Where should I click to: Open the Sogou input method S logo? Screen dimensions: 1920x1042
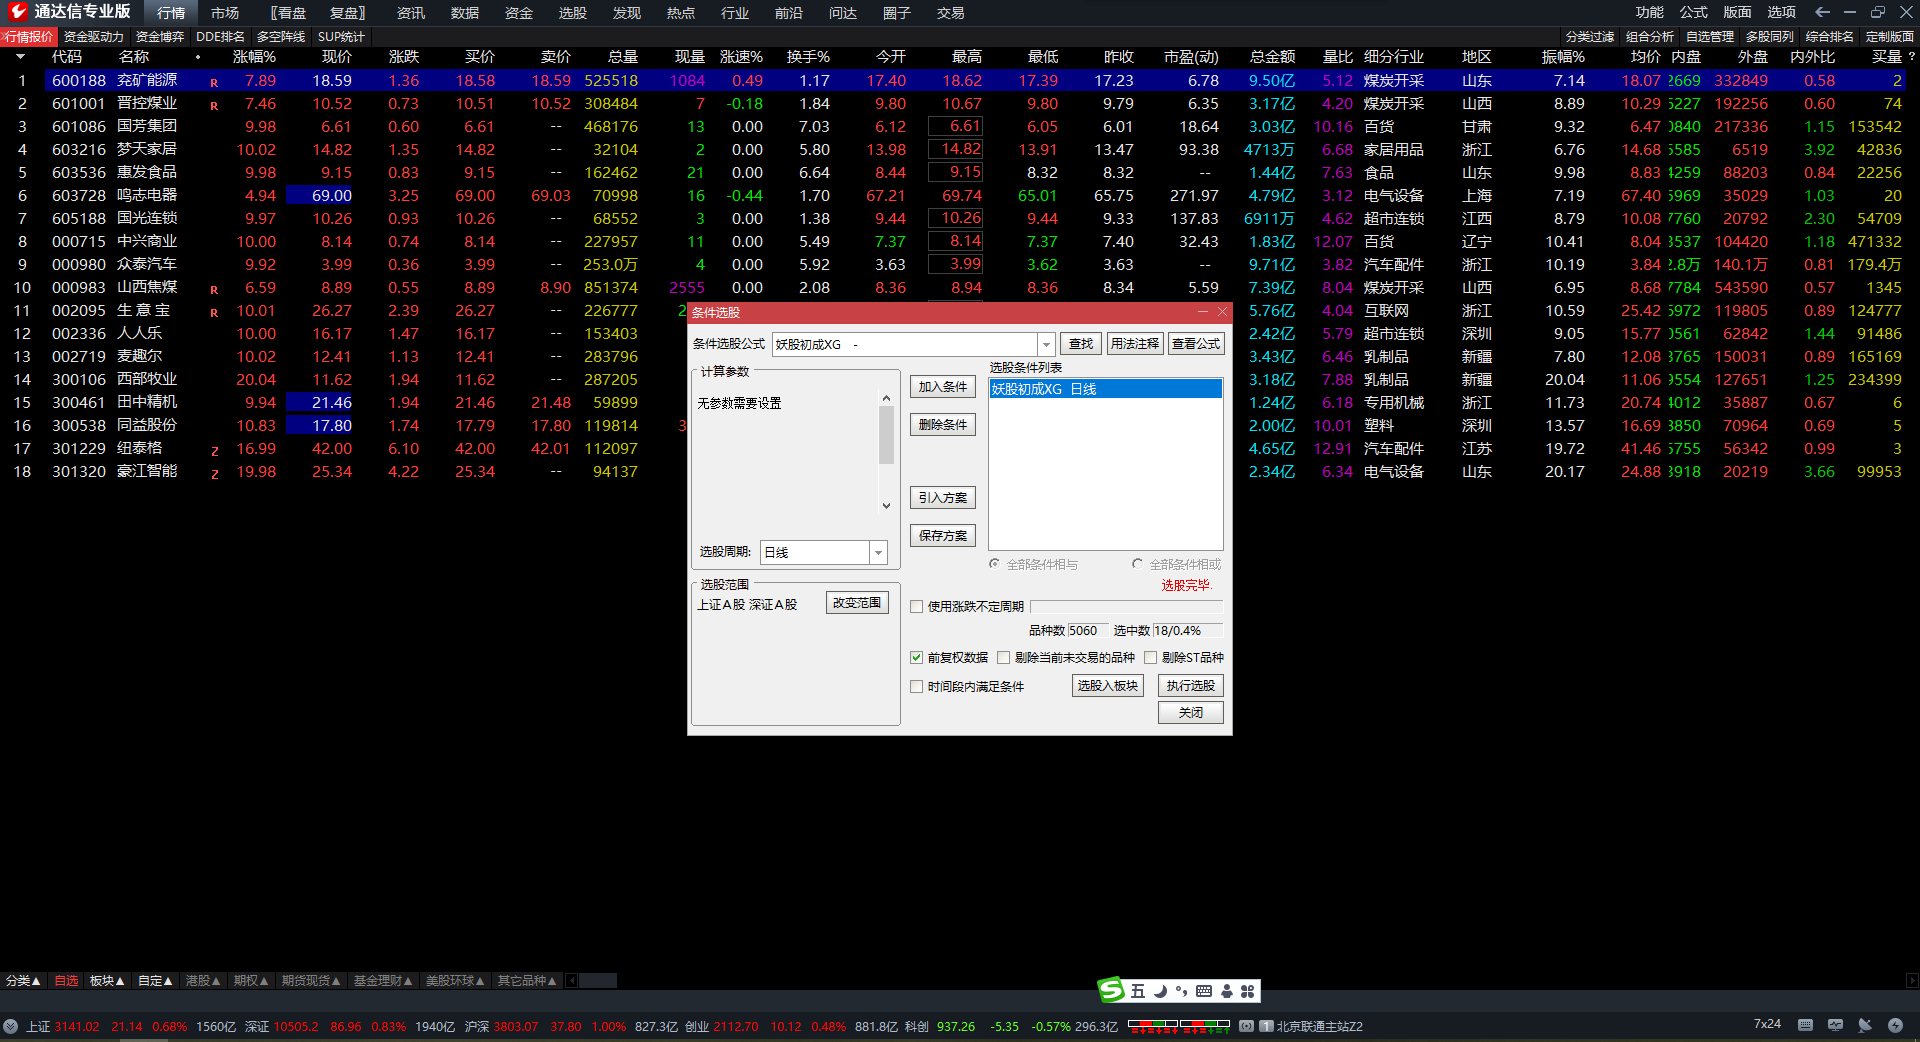tap(1111, 990)
